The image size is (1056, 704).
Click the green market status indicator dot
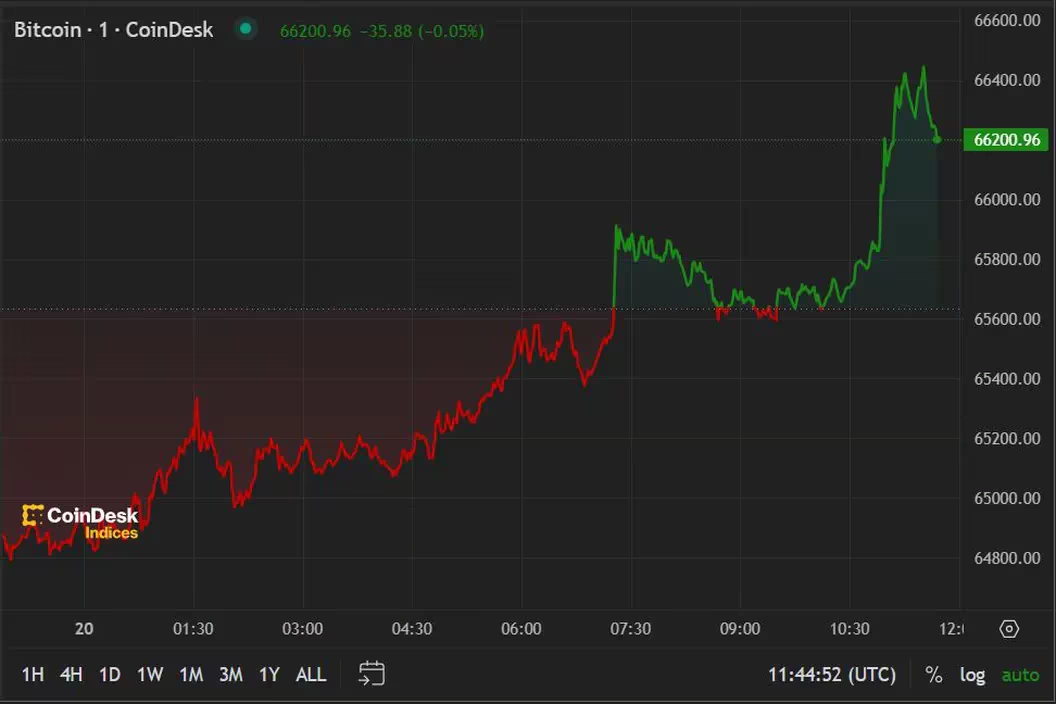pyautogui.click(x=245, y=30)
